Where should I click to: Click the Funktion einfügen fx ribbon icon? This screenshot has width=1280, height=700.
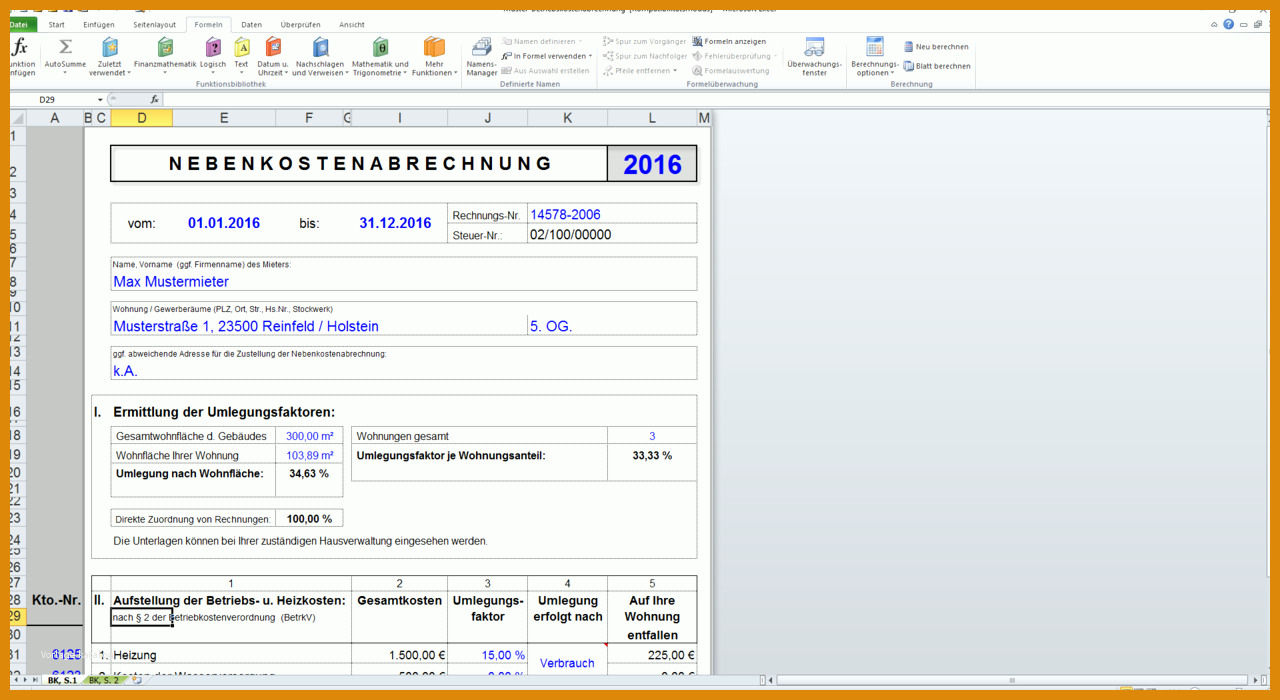click(x=20, y=57)
